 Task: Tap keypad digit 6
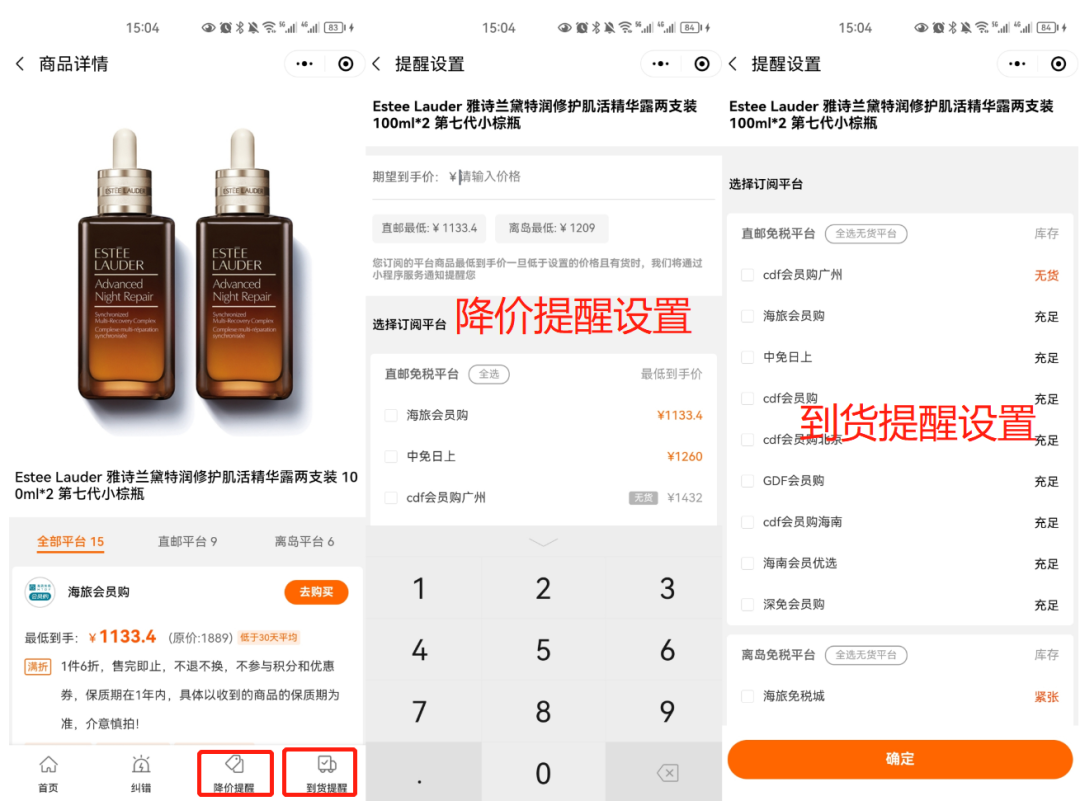(667, 650)
